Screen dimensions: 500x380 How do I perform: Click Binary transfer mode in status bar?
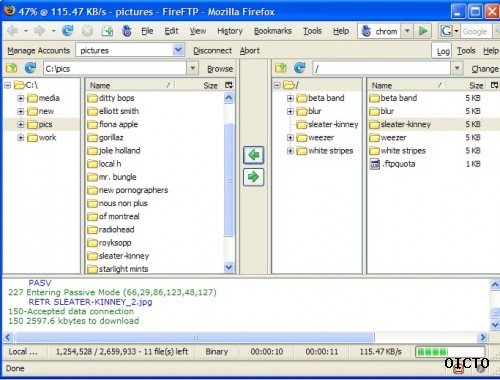pos(217,352)
